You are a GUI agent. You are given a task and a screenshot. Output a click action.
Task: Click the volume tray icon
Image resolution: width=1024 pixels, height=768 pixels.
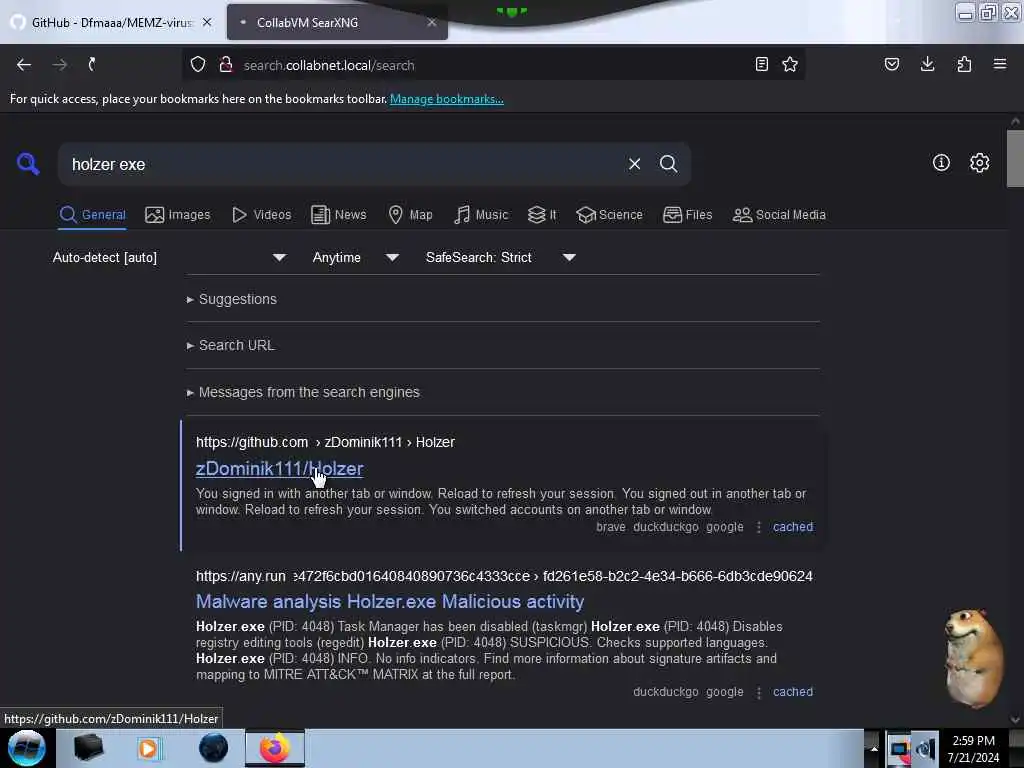coord(925,749)
